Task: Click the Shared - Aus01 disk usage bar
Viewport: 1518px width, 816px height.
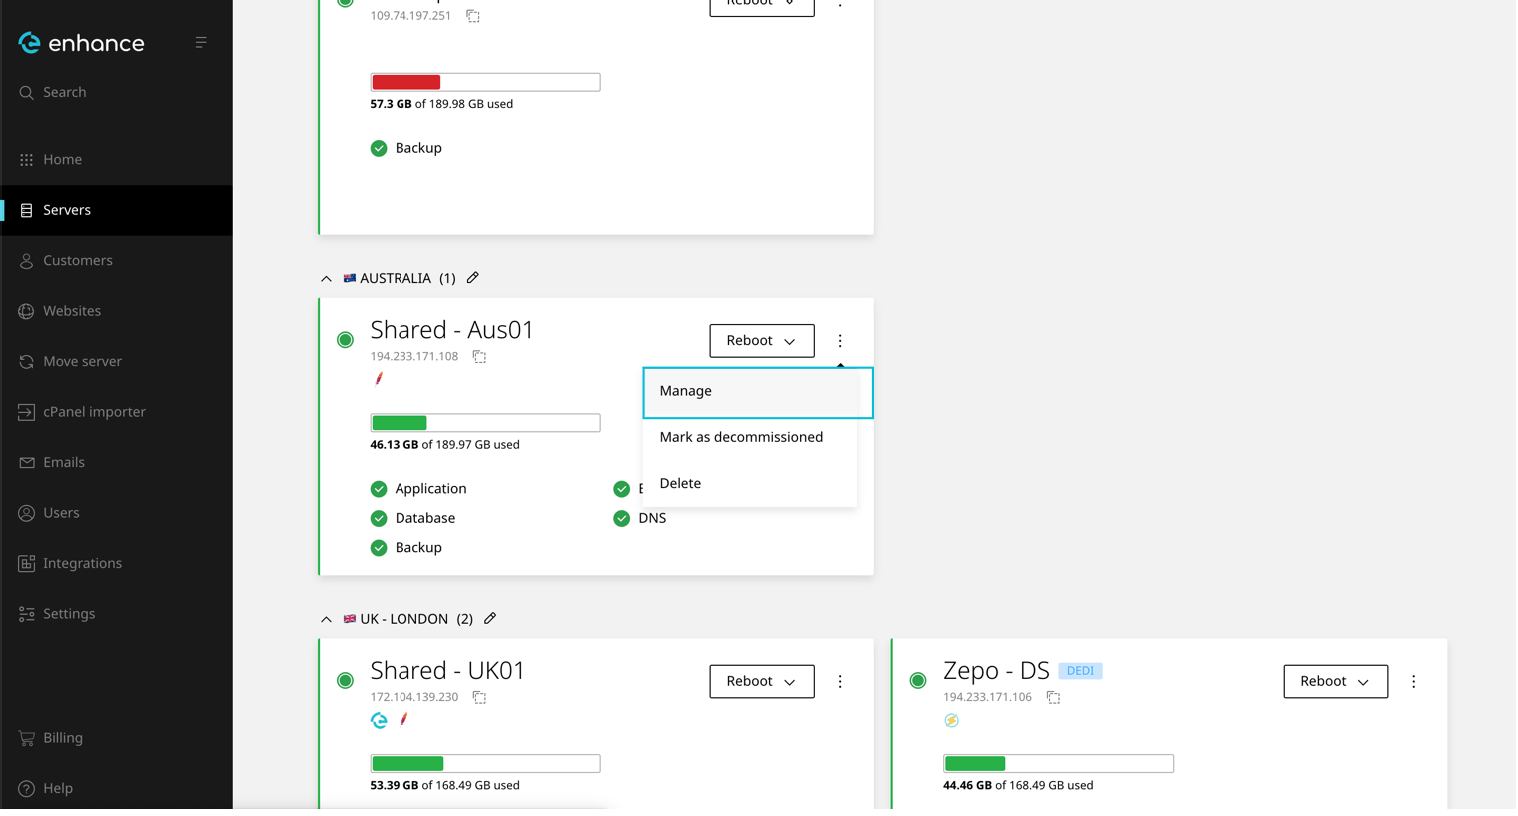Action: (485, 423)
